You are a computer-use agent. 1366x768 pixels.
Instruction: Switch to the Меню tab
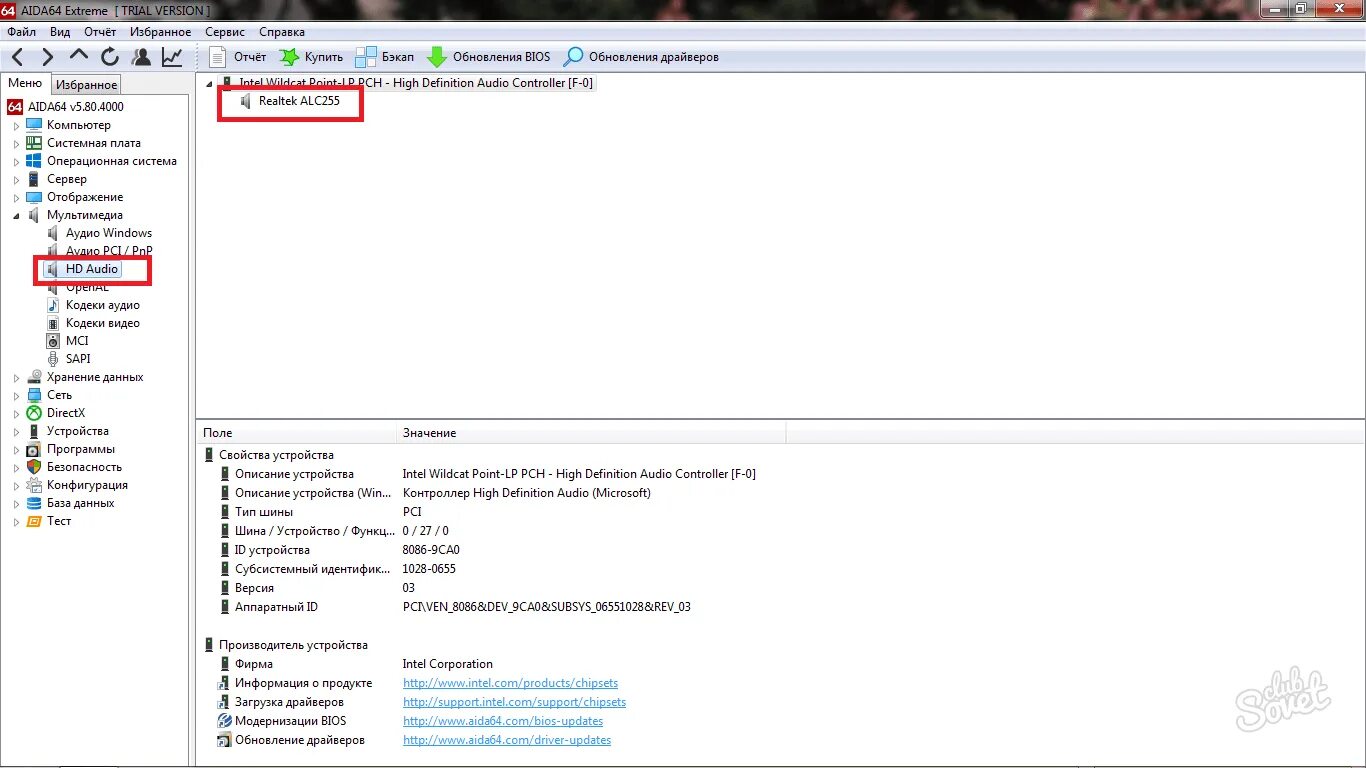click(25, 83)
